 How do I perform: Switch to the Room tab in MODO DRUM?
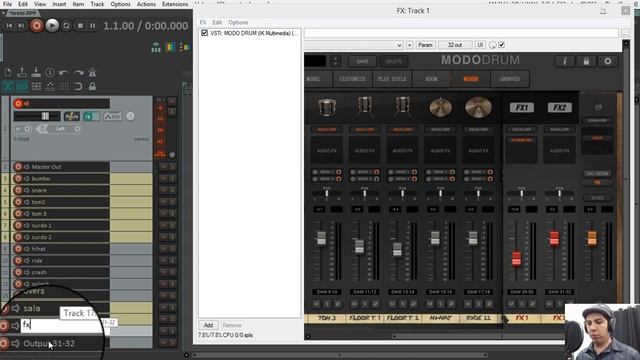tap(431, 79)
